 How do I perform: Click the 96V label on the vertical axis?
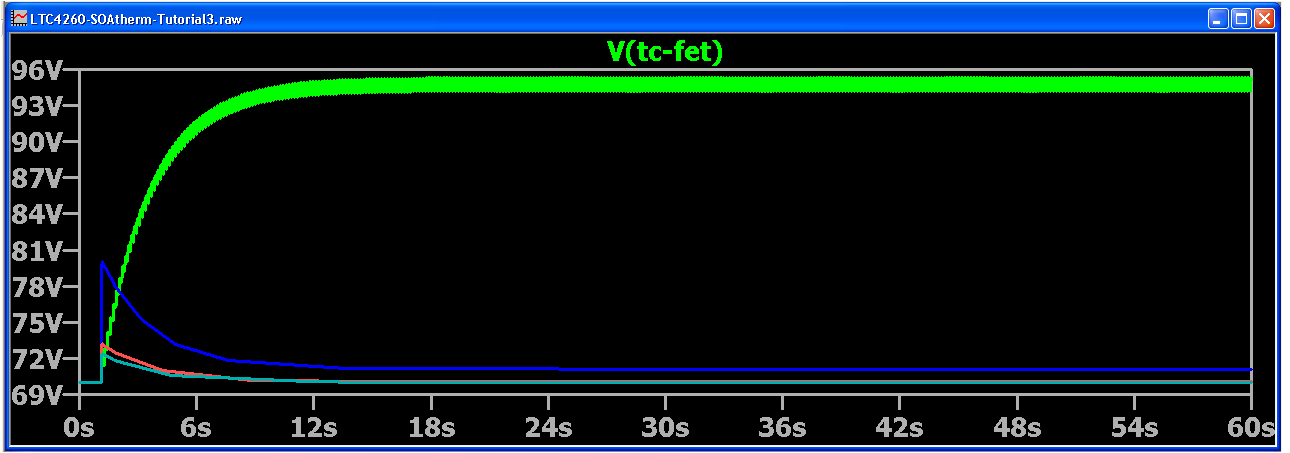(37, 70)
